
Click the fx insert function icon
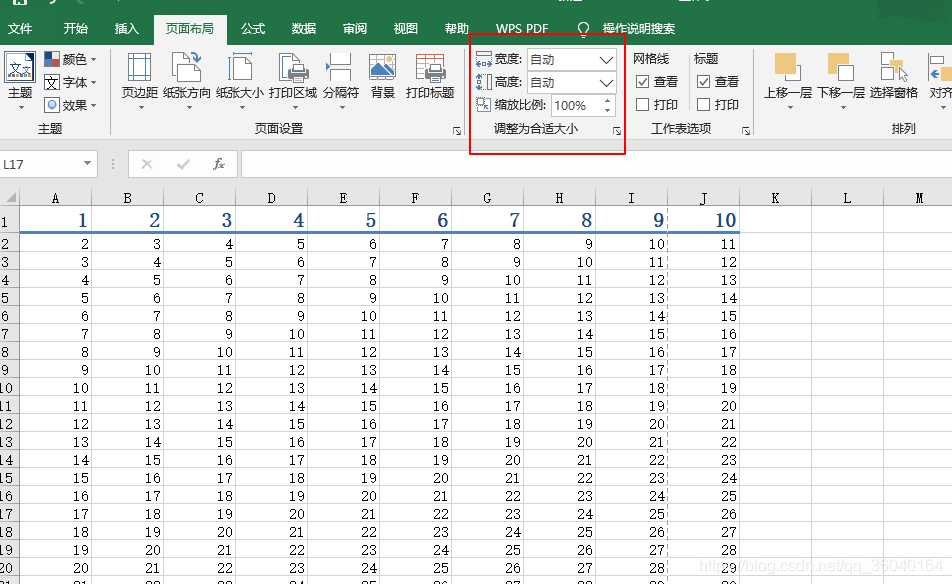[x=219, y=164]
